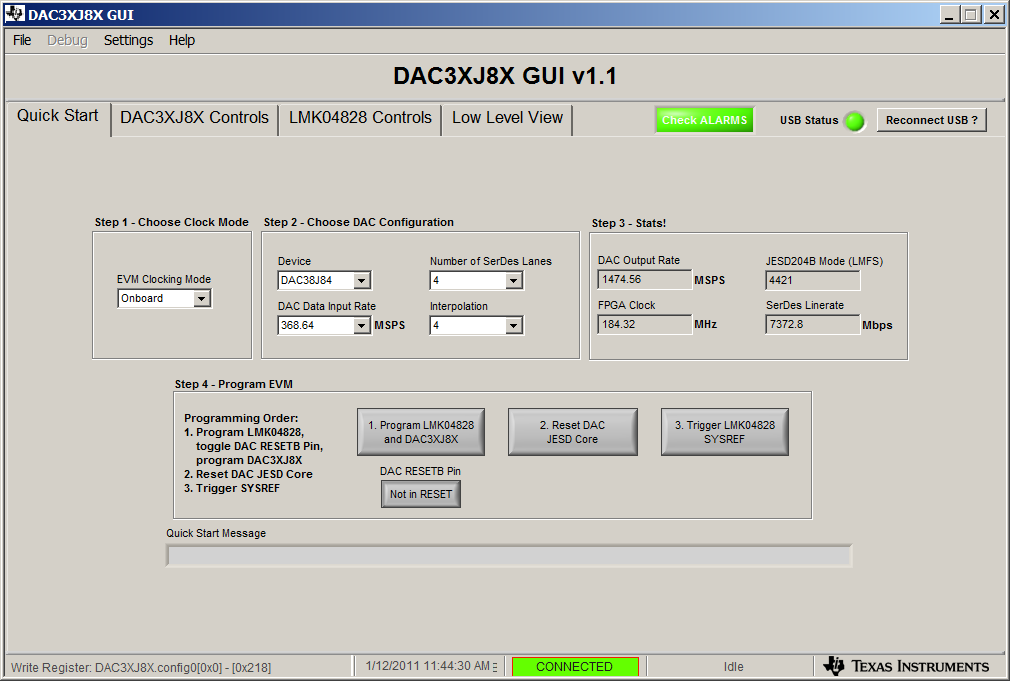Switch to the Low Level View tab
1010x681 pixels.
pyautogui.click(x=507, y=119)
